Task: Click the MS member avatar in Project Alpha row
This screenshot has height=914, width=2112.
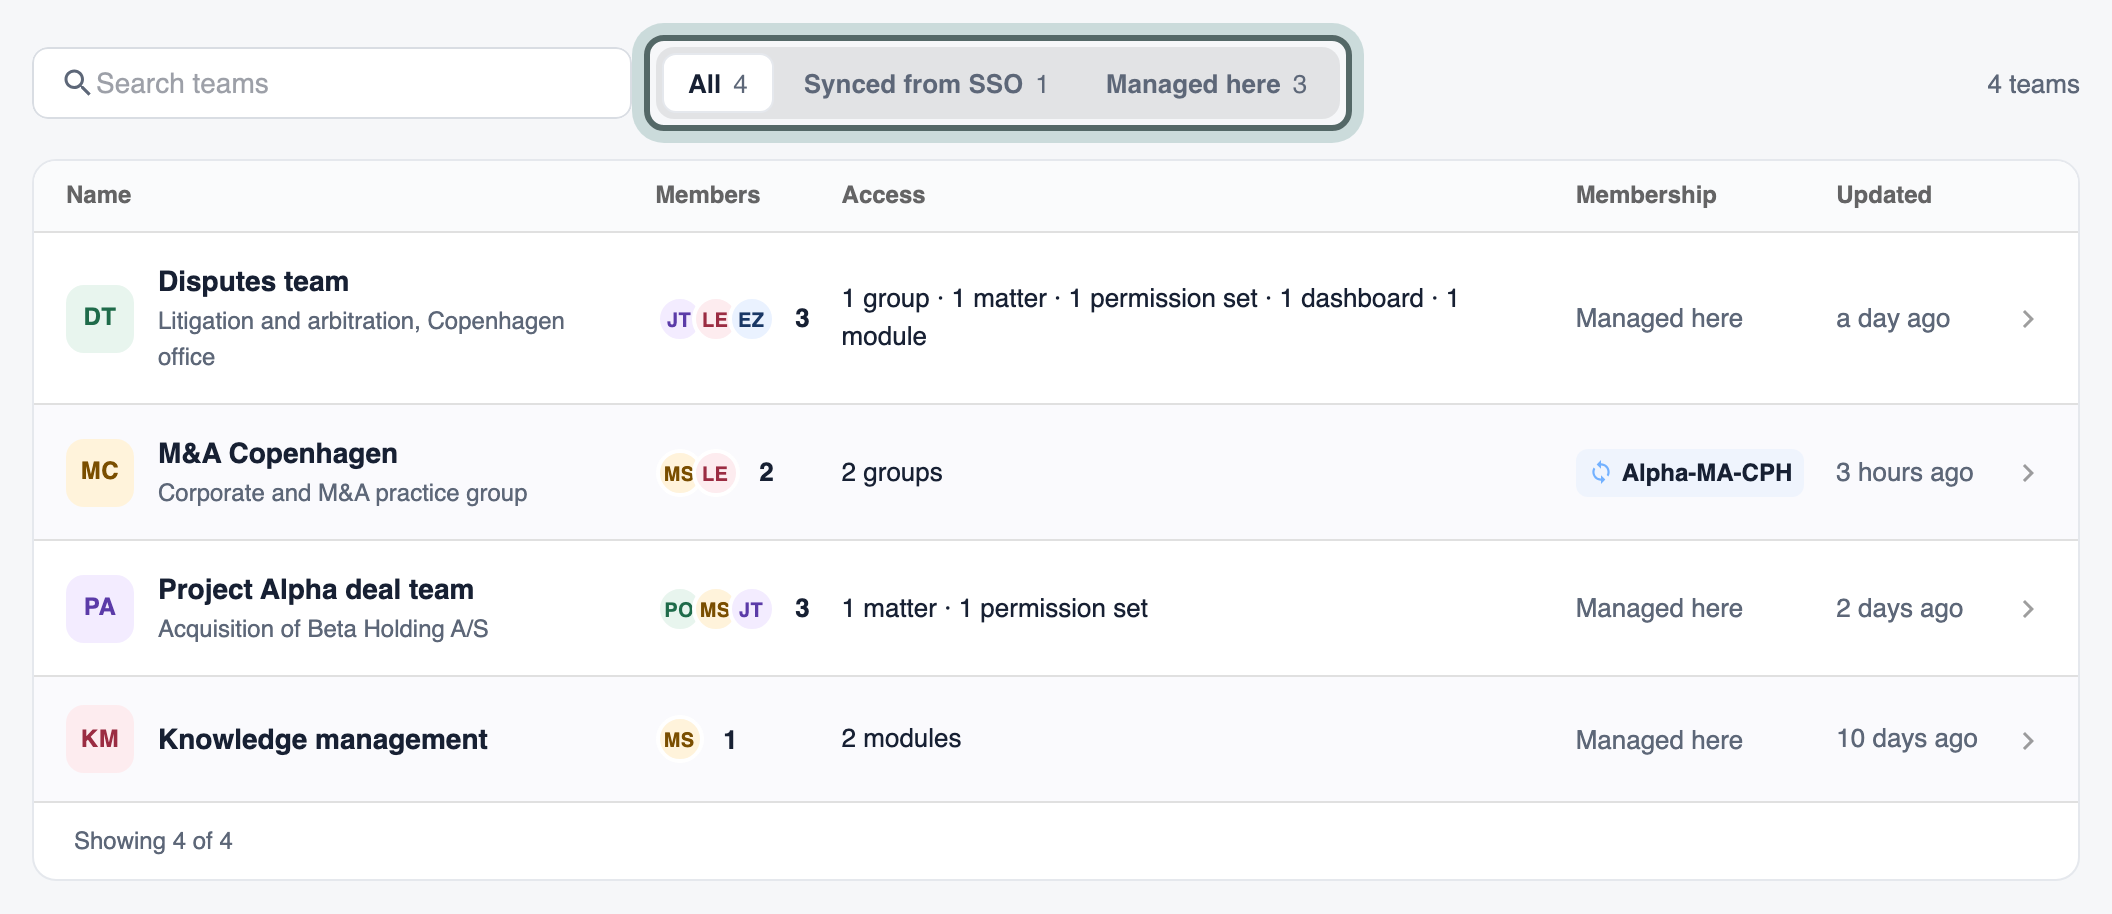Action: pyautogui.click(x=714, y=609)
